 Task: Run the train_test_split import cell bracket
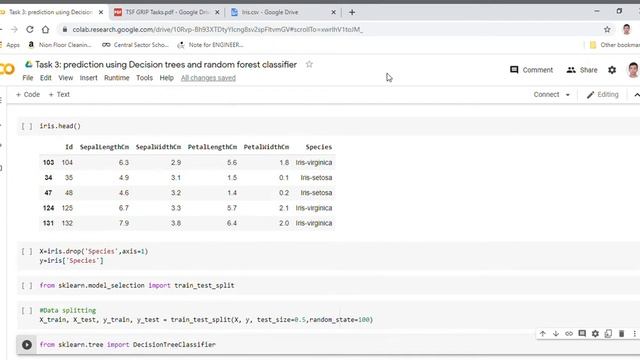click(x=27, y=285)
